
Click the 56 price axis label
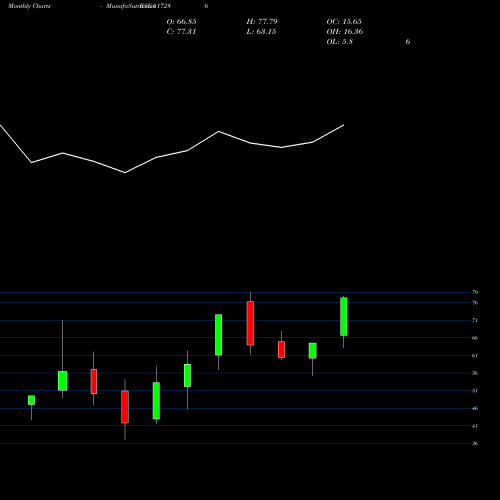pyautogui.click(x=475, y=373)
